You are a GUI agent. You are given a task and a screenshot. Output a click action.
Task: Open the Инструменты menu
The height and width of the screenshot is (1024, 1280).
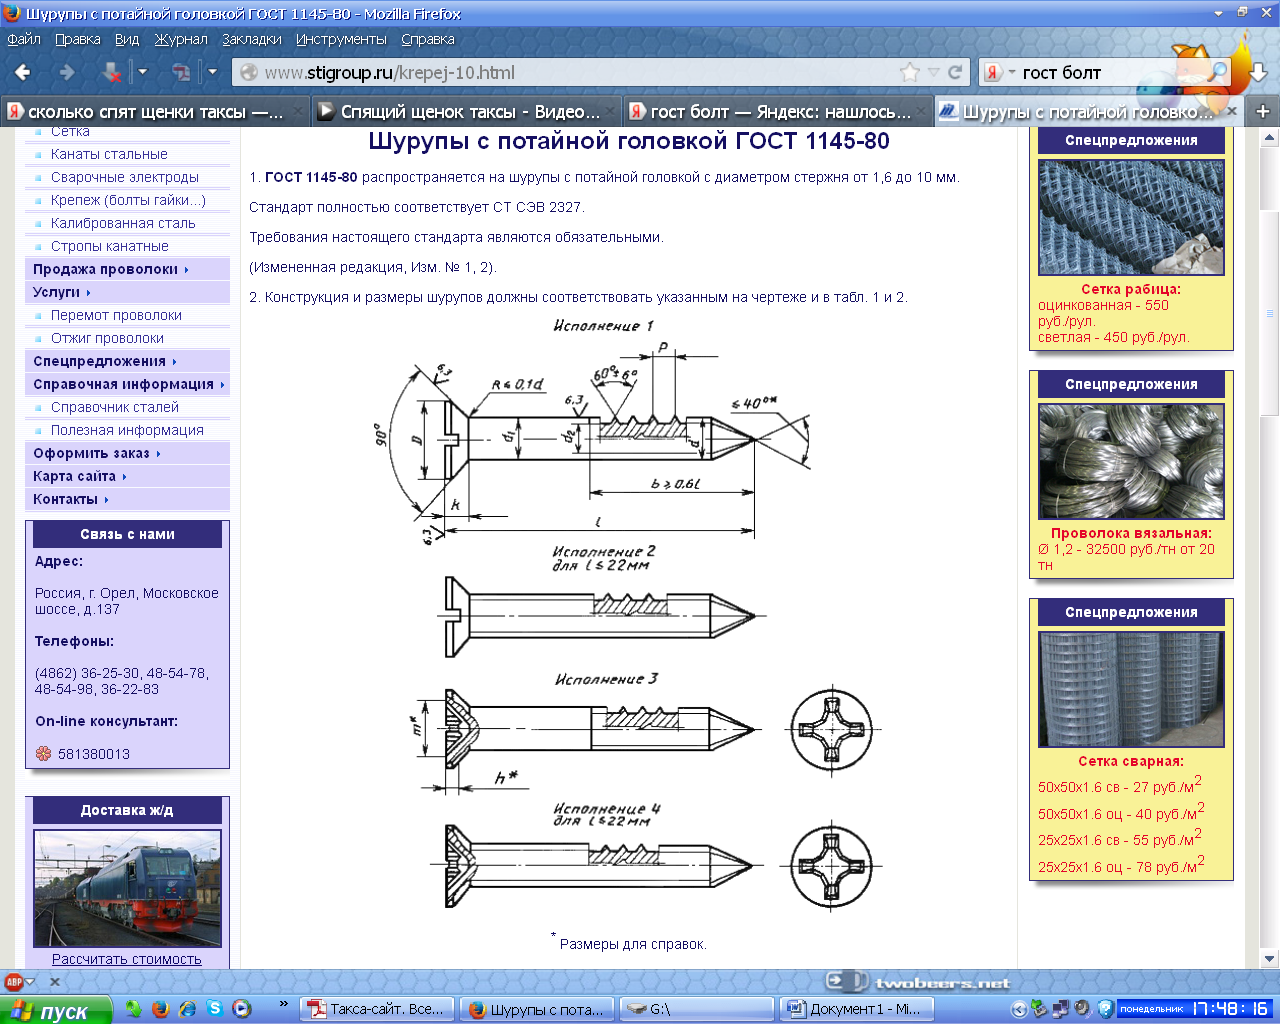point(341,39)
